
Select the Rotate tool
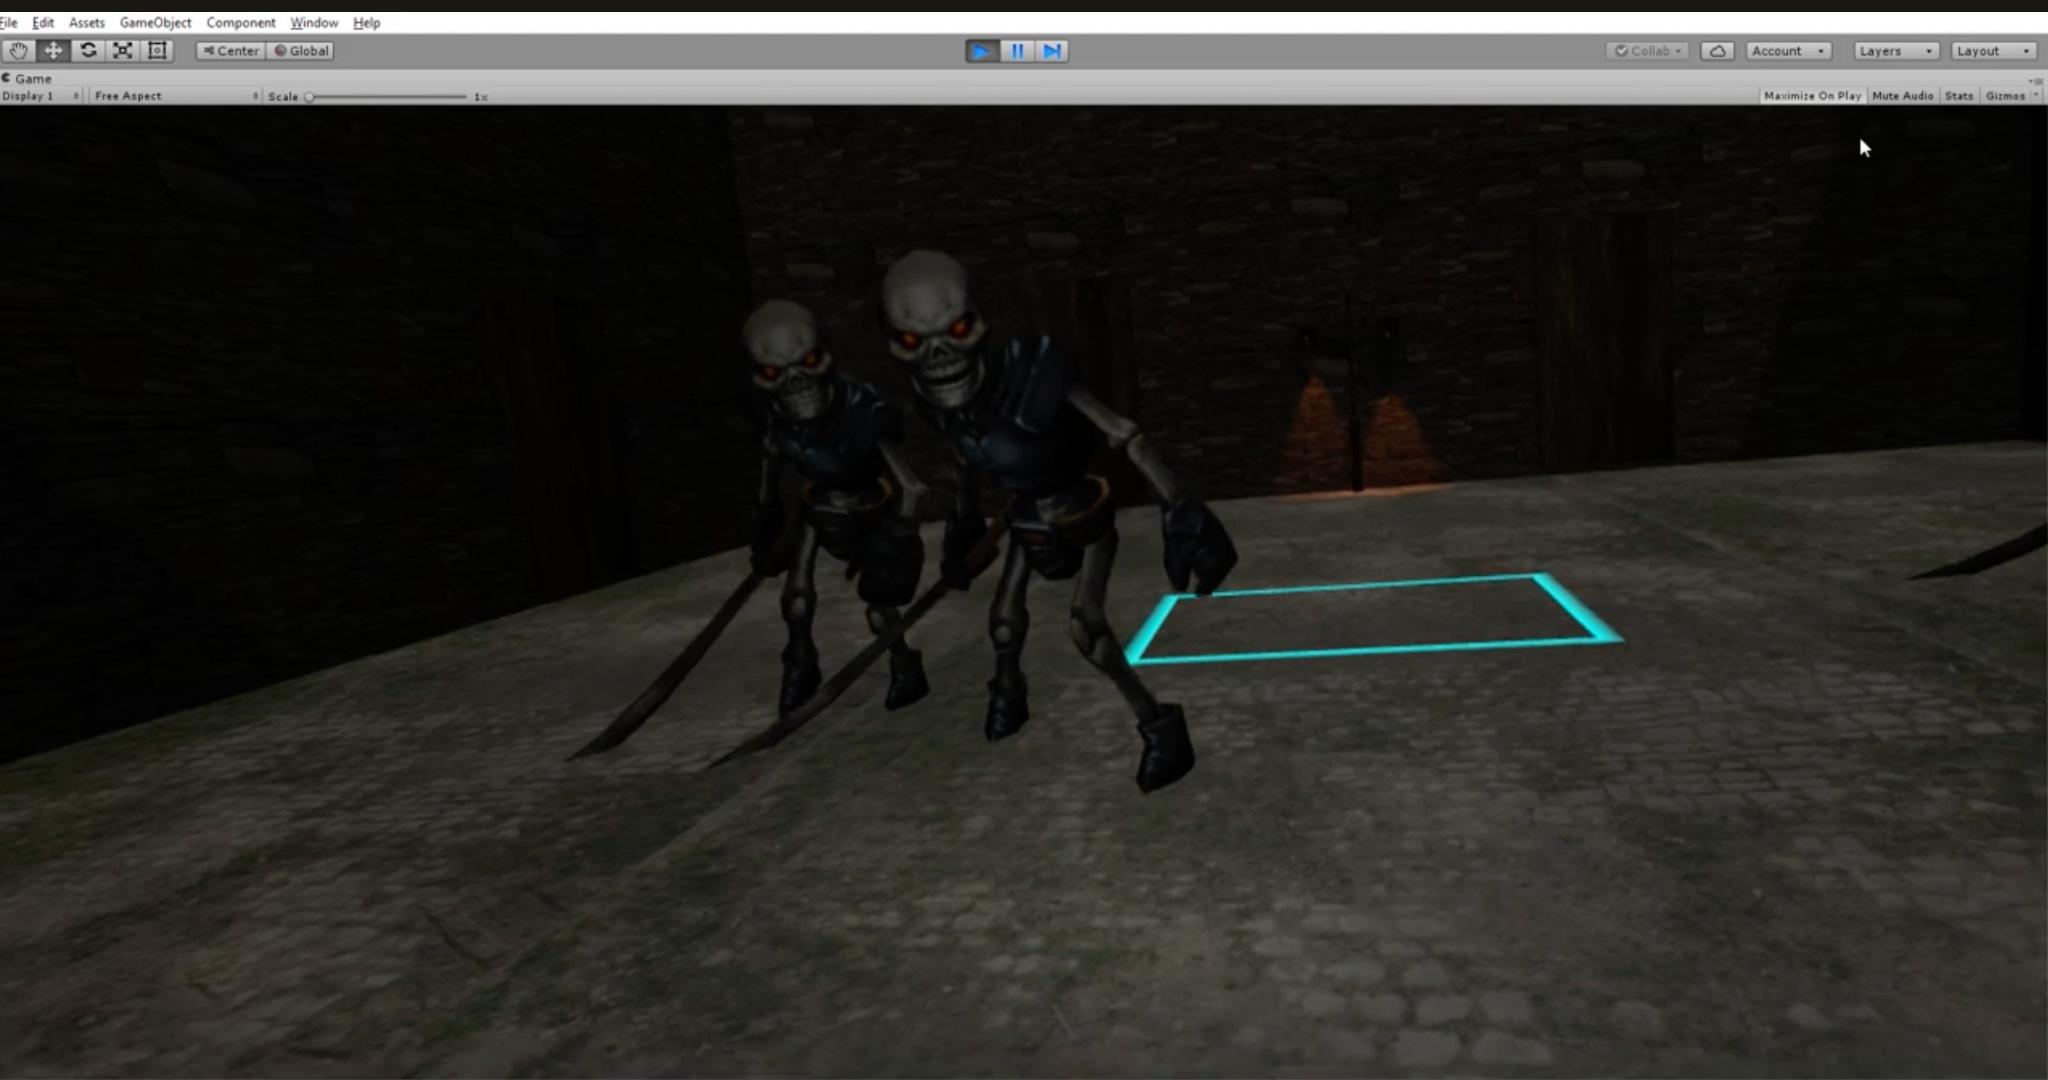pos(88,51)
